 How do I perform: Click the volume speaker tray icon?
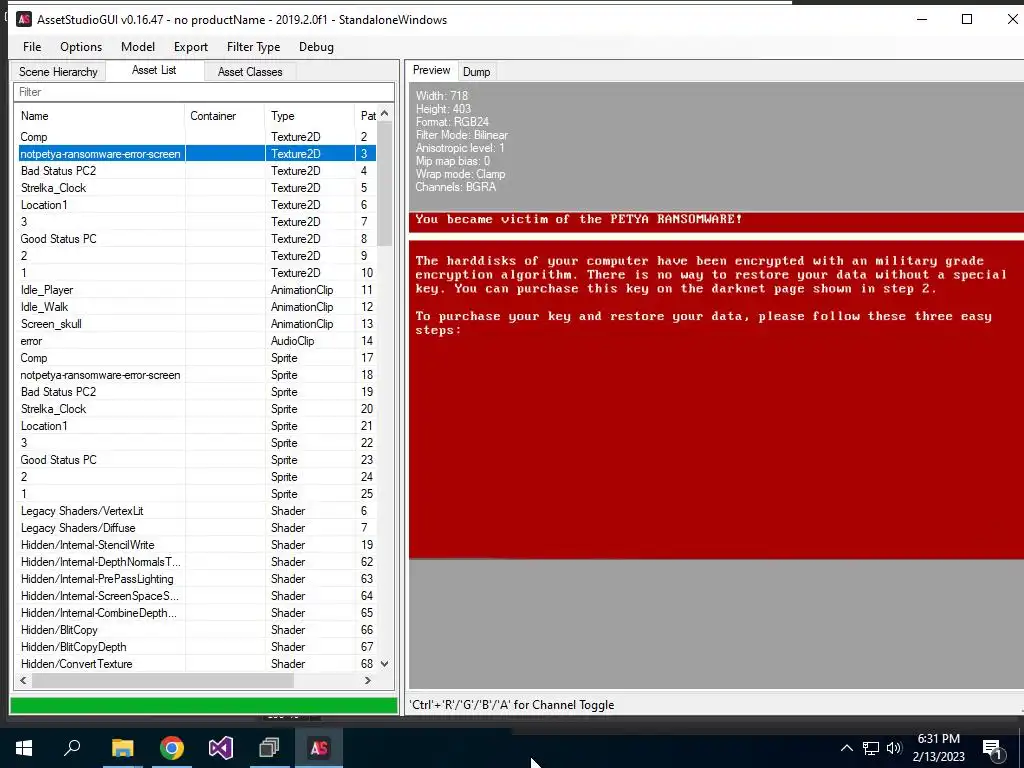coord(894,748)
